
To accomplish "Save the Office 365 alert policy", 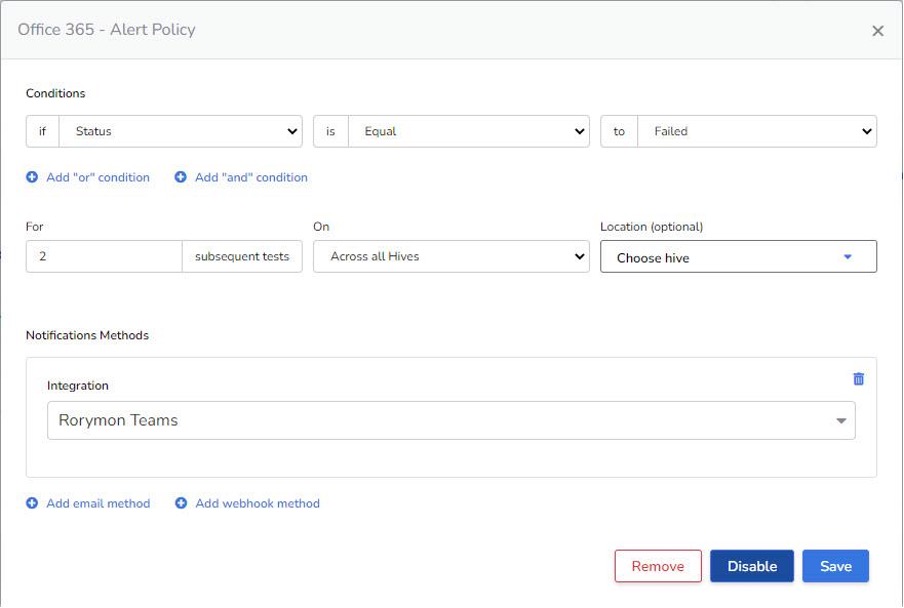I will [835, 565].
